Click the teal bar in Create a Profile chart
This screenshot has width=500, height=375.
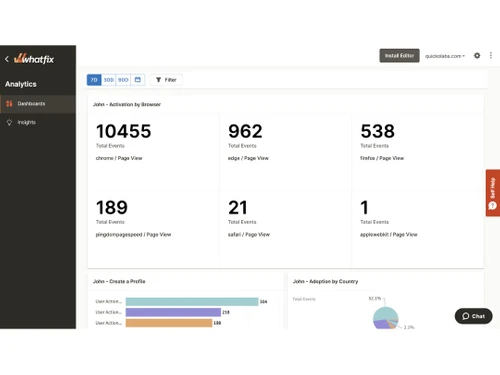(x=192, y=302)
